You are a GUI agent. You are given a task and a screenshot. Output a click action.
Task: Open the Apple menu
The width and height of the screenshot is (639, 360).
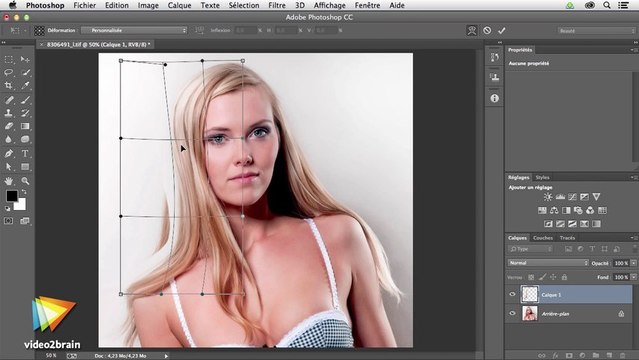pyautogui.click(x=13, y=5)
